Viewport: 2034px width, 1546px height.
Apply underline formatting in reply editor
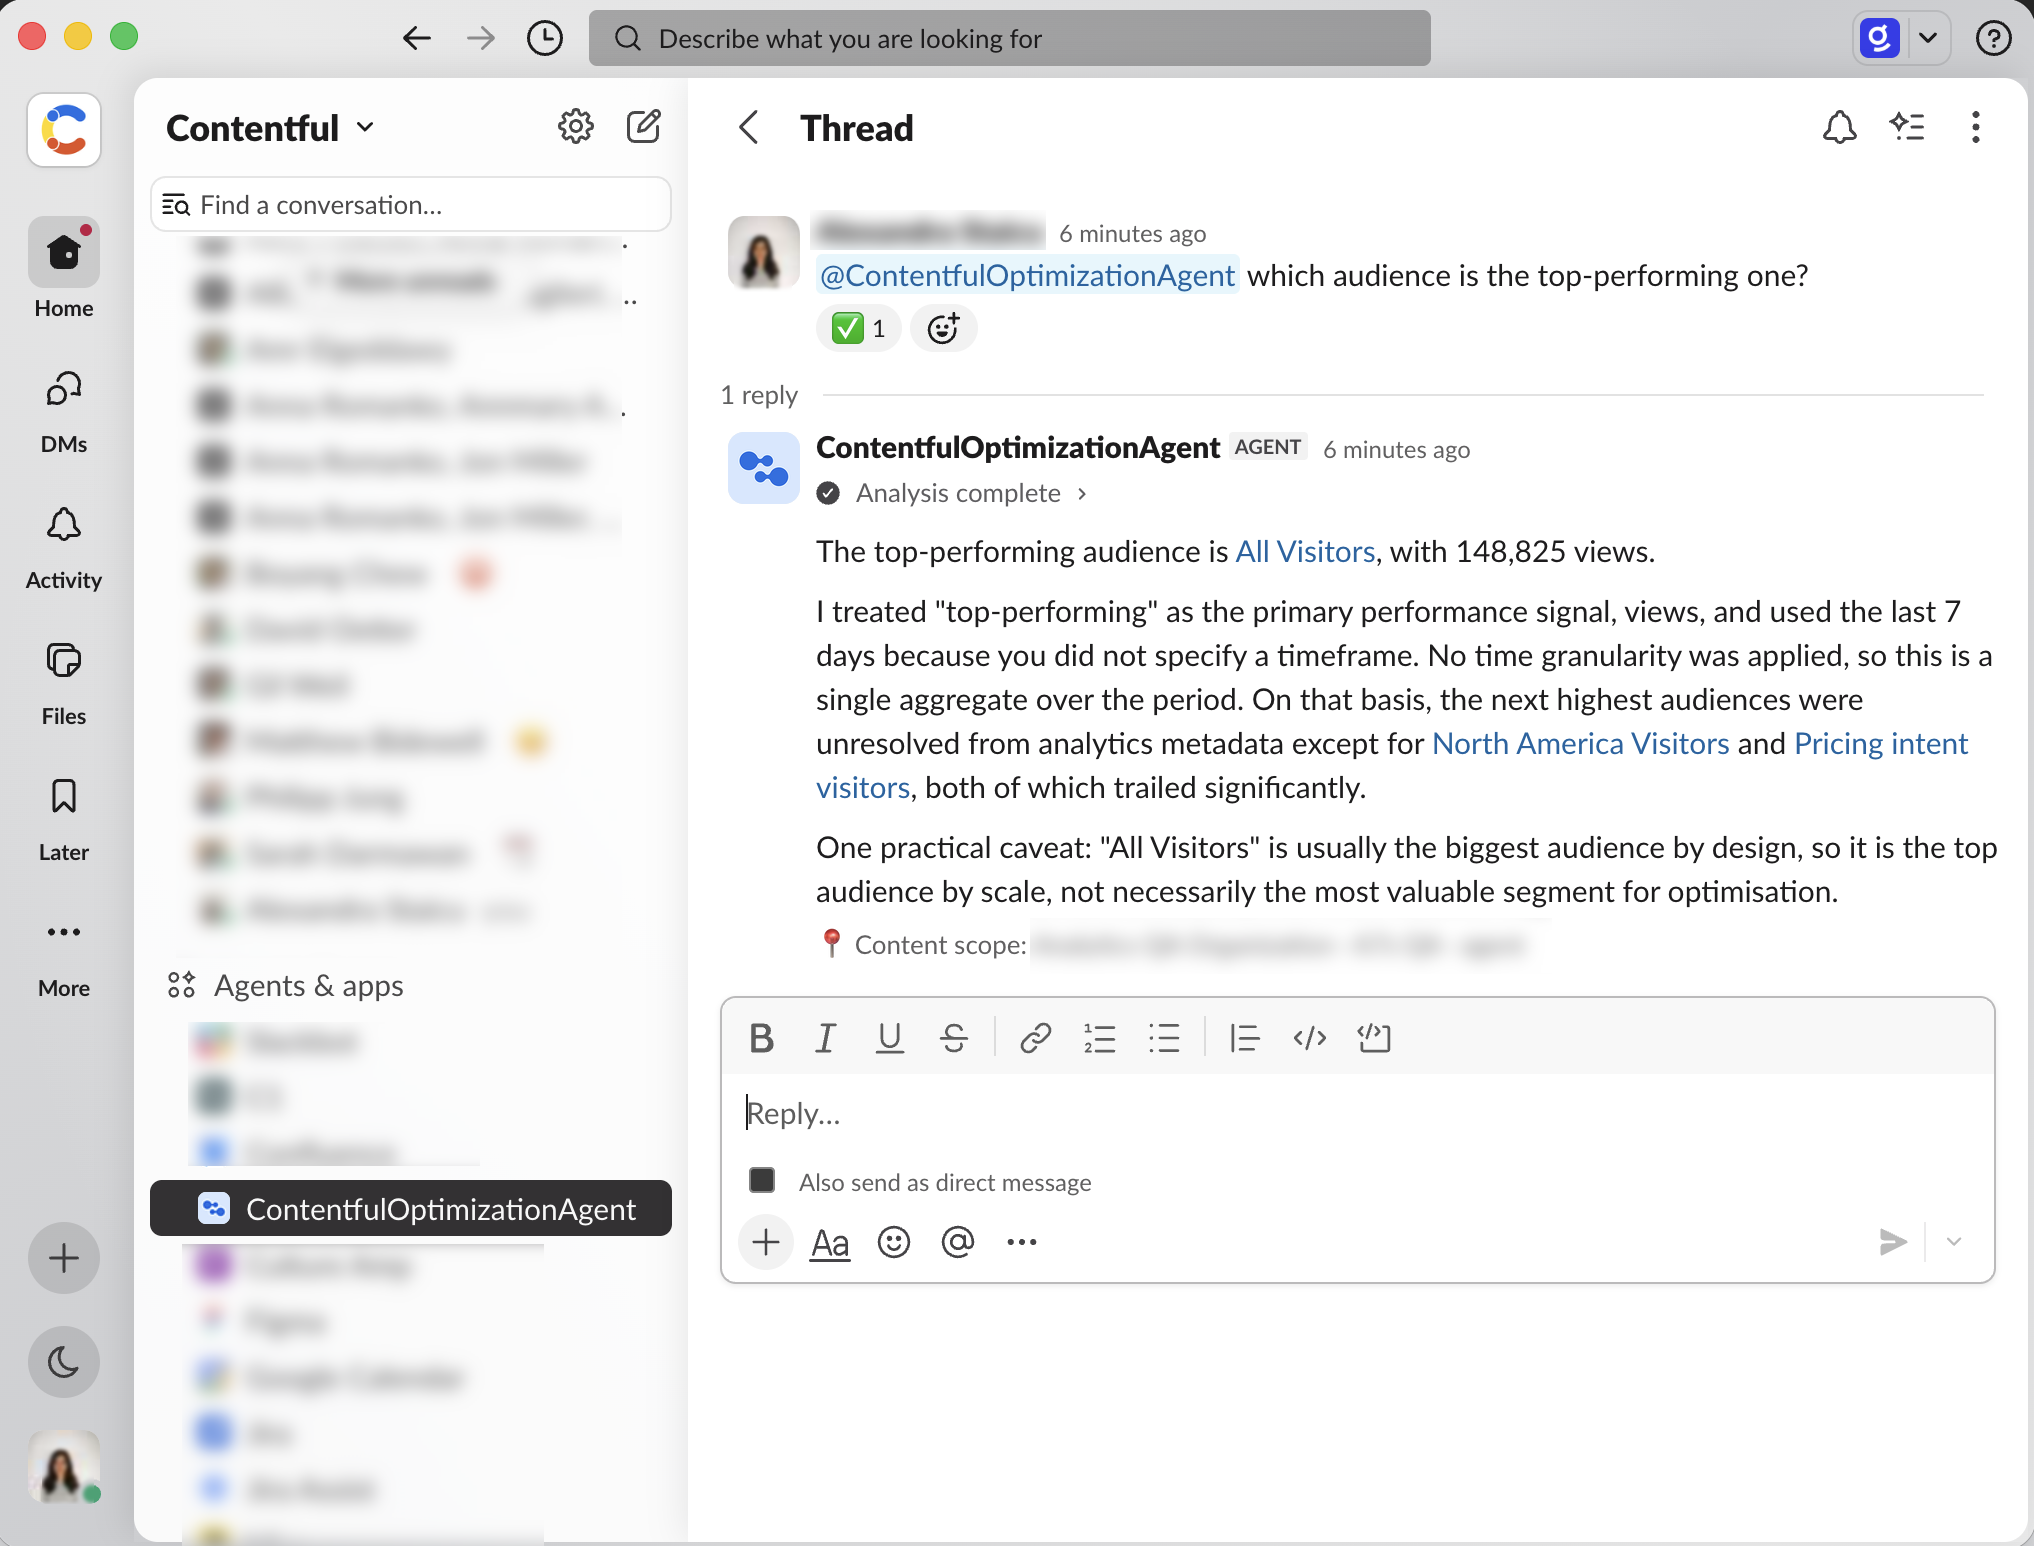tap(889, 1038)
